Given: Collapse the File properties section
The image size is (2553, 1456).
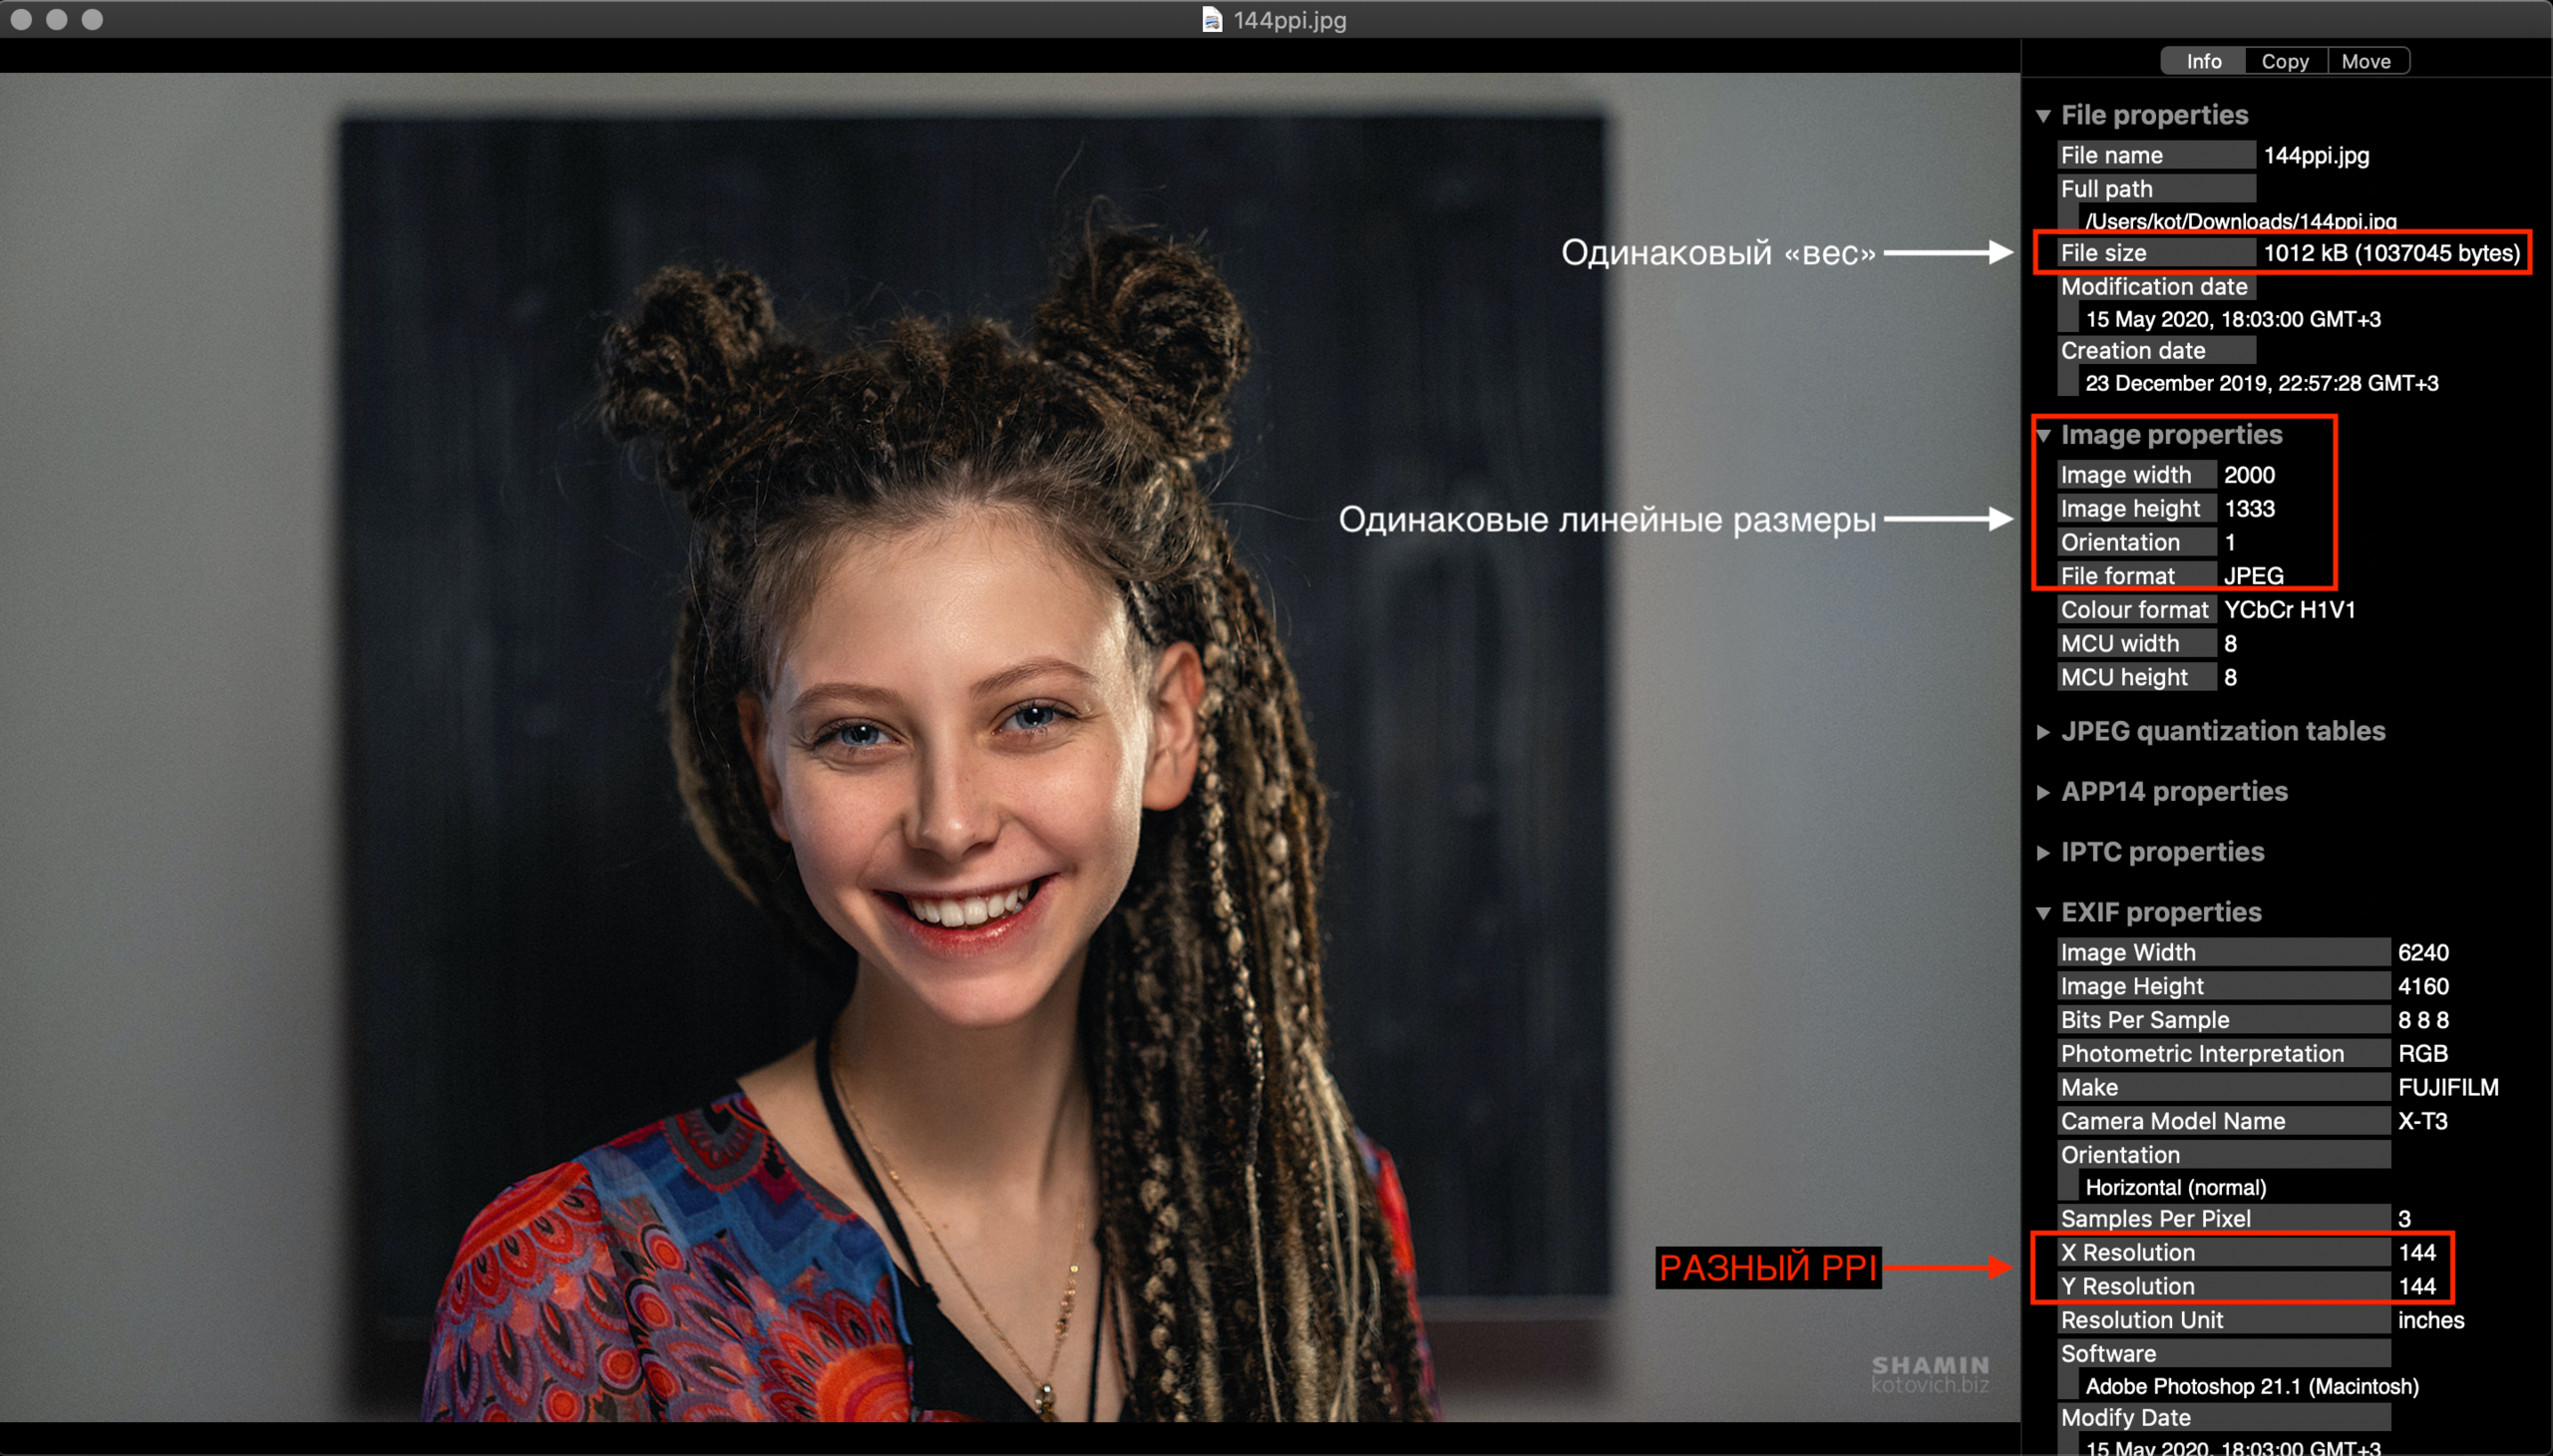Looking at the screenshot, I should (2044, 116).
